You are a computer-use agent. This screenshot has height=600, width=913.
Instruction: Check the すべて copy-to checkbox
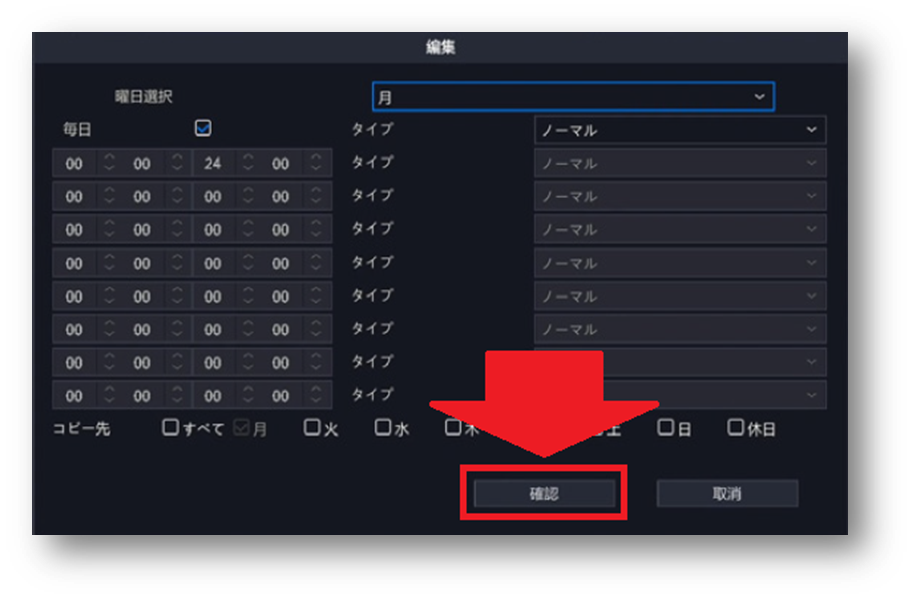tap(170, 428)
